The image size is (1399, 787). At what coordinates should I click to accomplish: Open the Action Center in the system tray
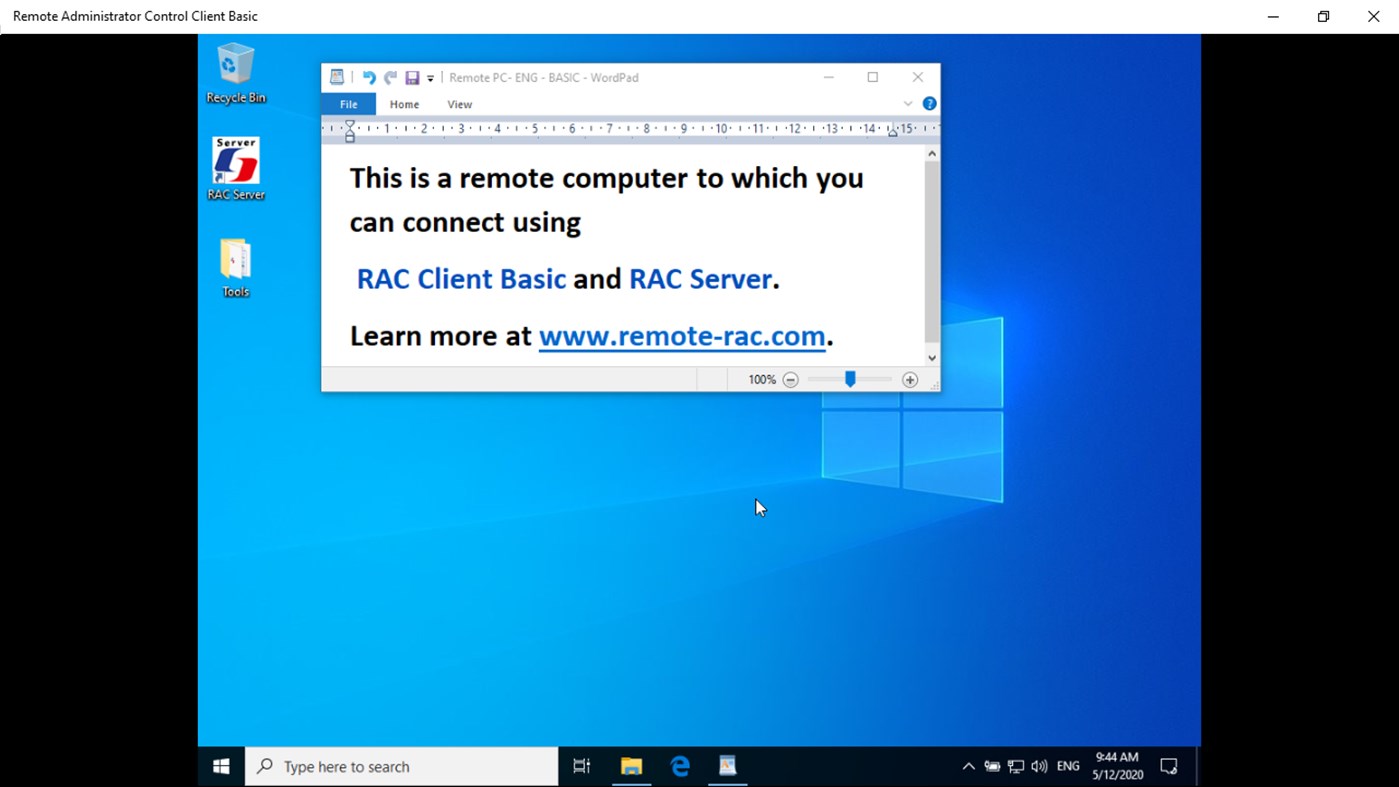(1168, 766)
